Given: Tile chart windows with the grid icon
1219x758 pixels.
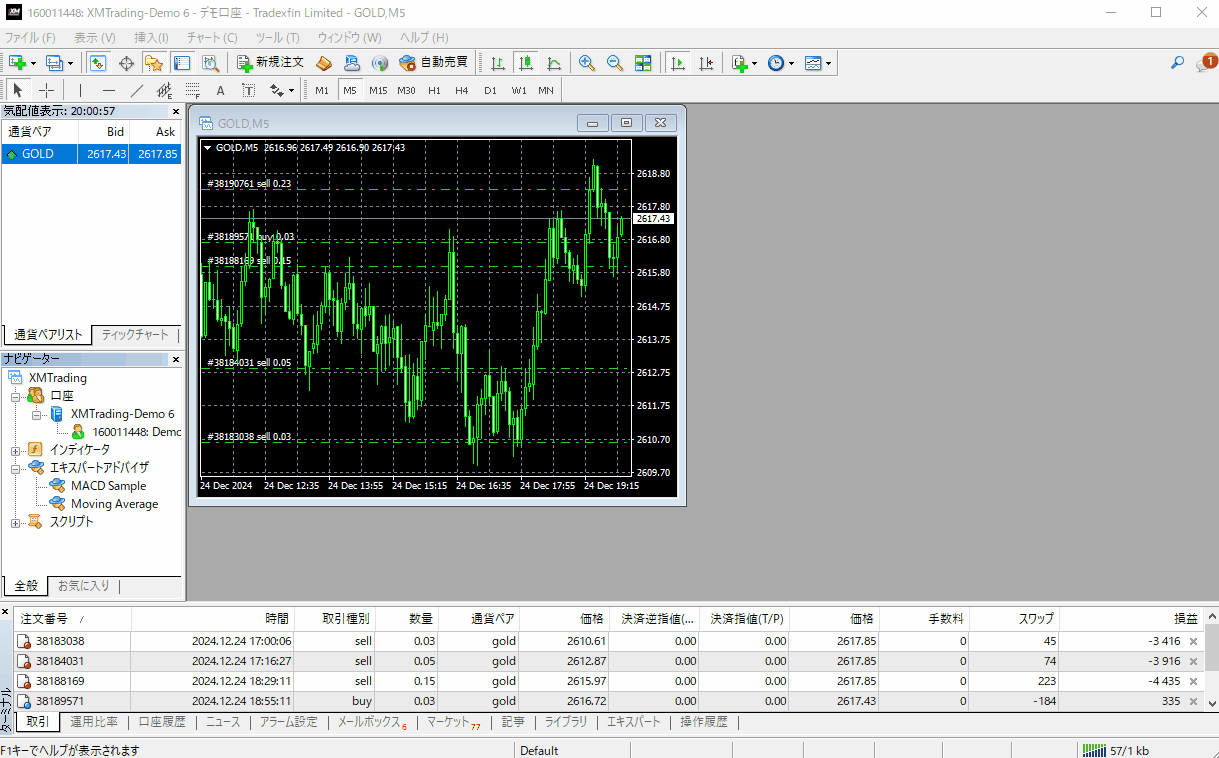Looking at the screenshot, I should point(643,63).
